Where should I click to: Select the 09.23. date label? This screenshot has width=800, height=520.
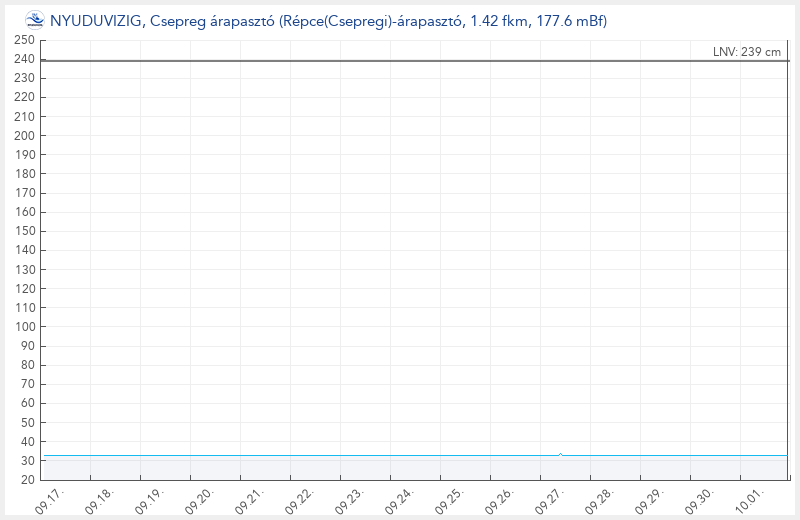point(348,500)
